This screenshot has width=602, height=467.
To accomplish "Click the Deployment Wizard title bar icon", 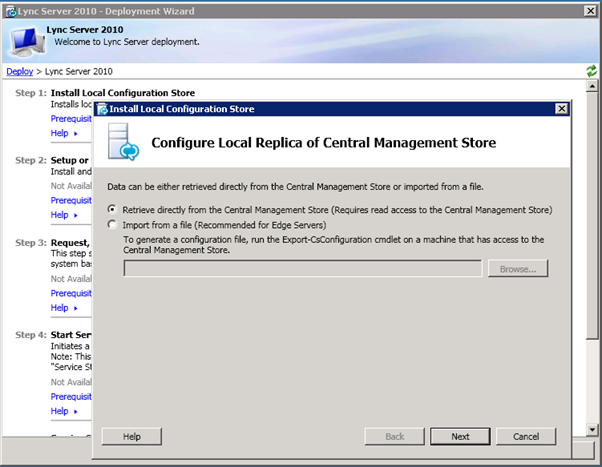I will [x=9, y=9].
